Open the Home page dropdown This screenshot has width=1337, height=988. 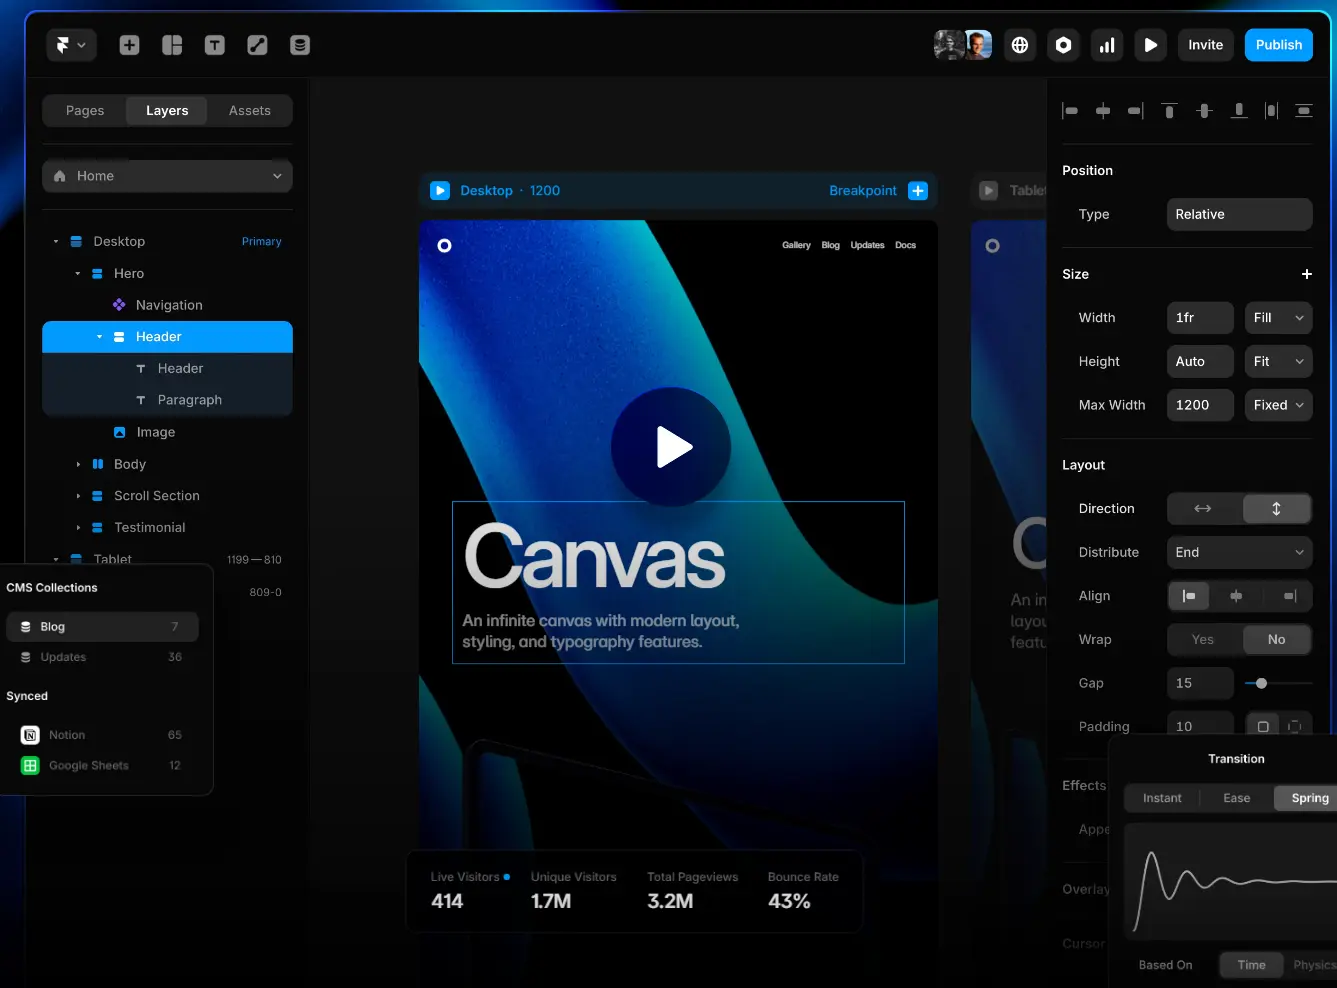coord(167,176)
